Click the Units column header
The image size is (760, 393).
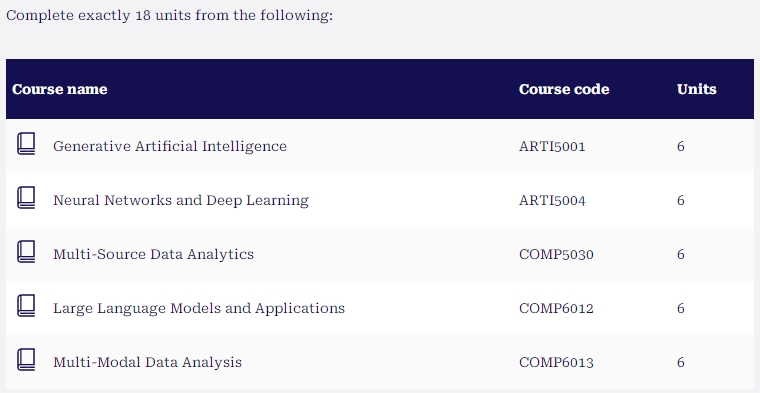pos(697,89)
